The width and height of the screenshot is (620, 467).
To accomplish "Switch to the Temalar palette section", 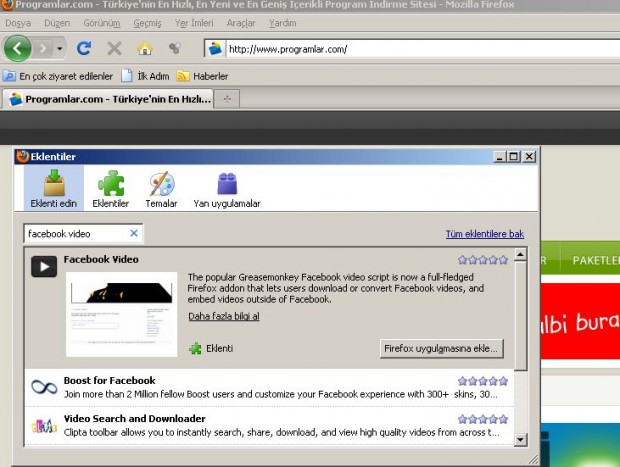I will tap(161, 188).
